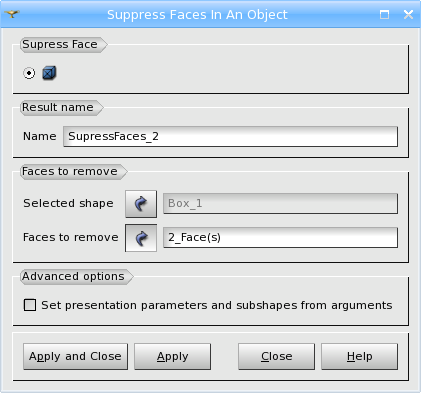Click the Apply button
Viewport: 421px width, 393px height.
(172, 356)
